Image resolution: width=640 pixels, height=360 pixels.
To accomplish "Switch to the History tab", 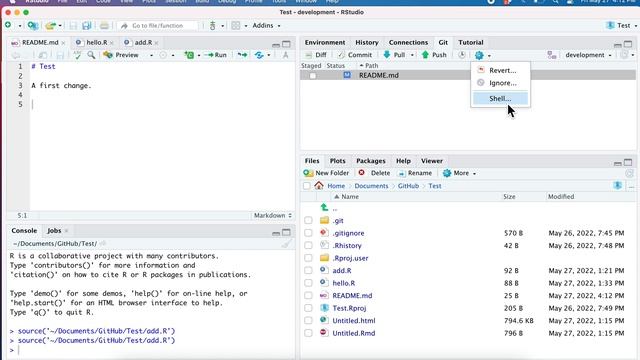I will (367, 42).
